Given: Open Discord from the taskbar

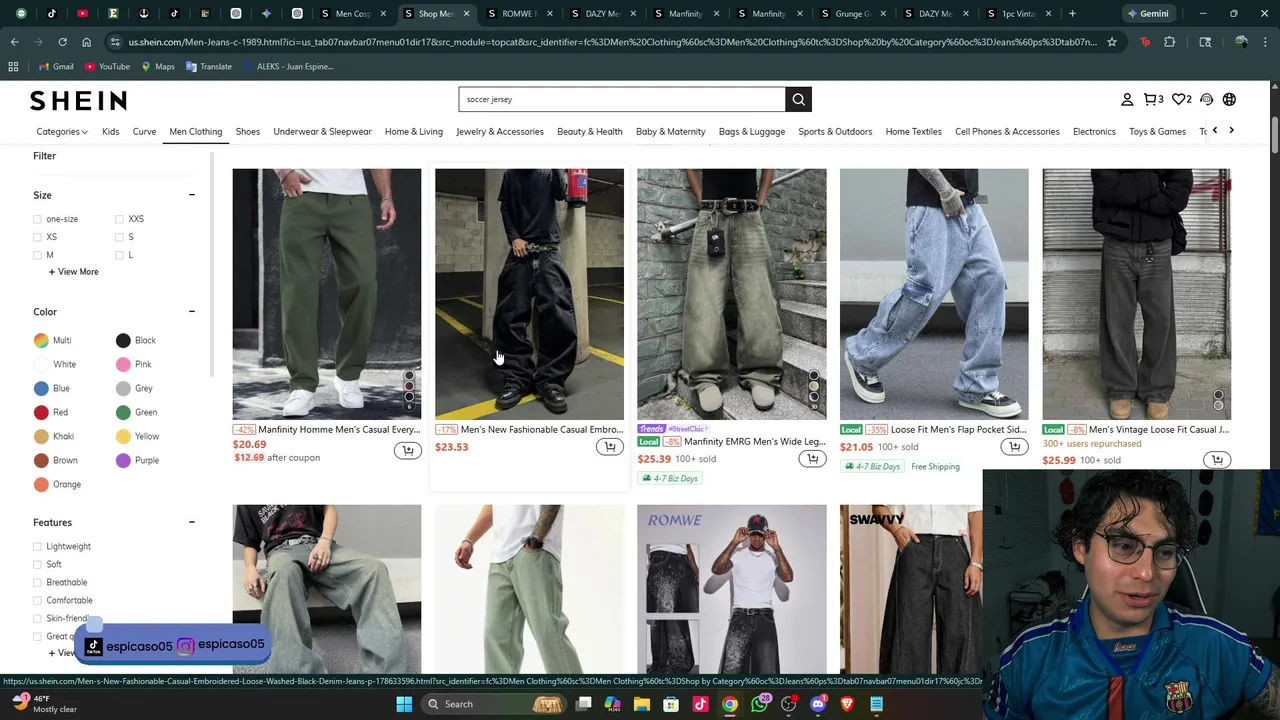Looking at the screenshot, I should tap(818, 704).
